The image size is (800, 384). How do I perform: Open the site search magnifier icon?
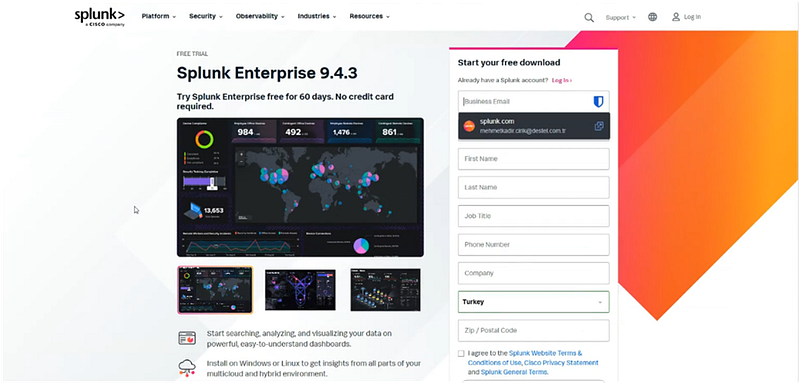coord(589,17)
